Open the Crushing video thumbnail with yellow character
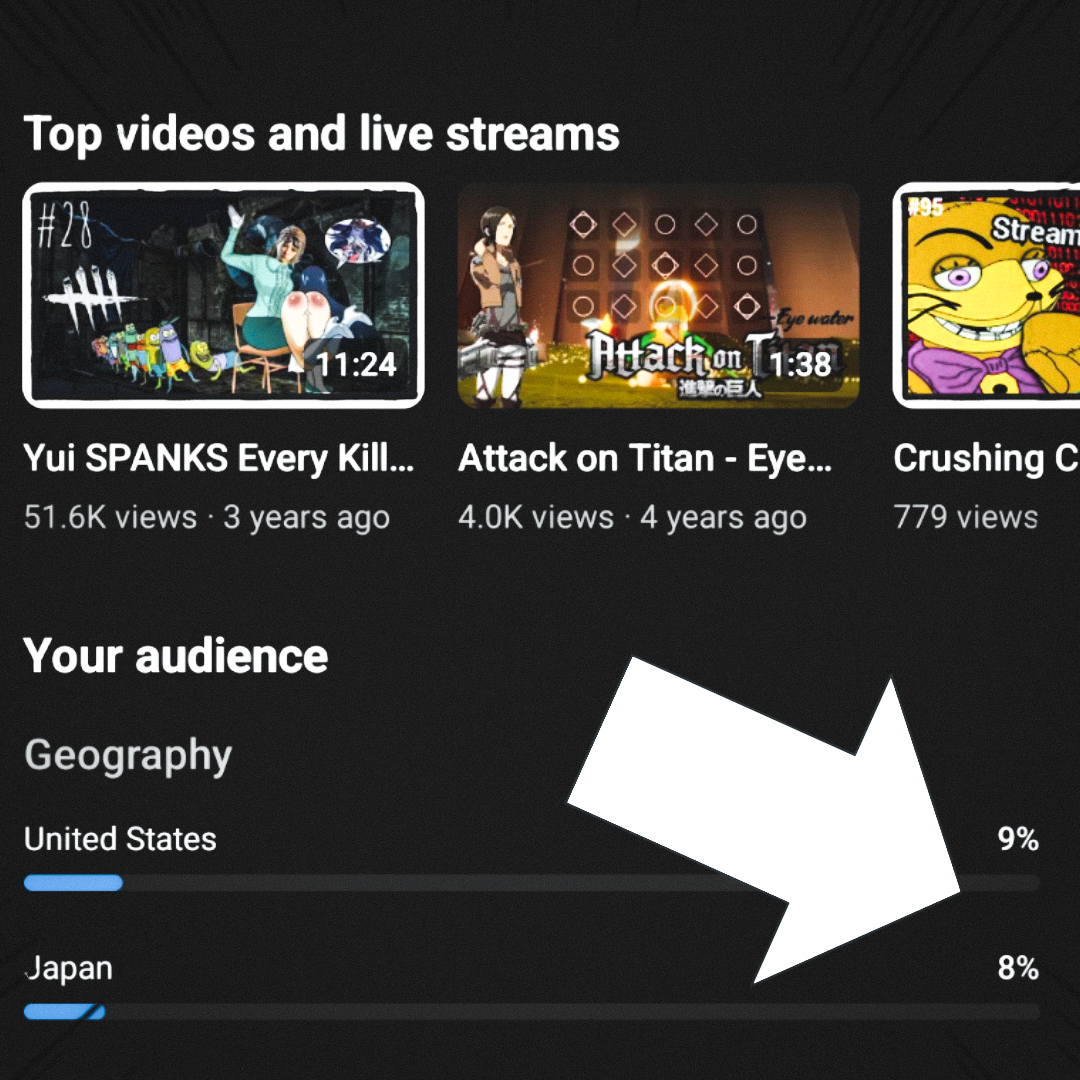The image size is (1080, 1080). (986, 295)
